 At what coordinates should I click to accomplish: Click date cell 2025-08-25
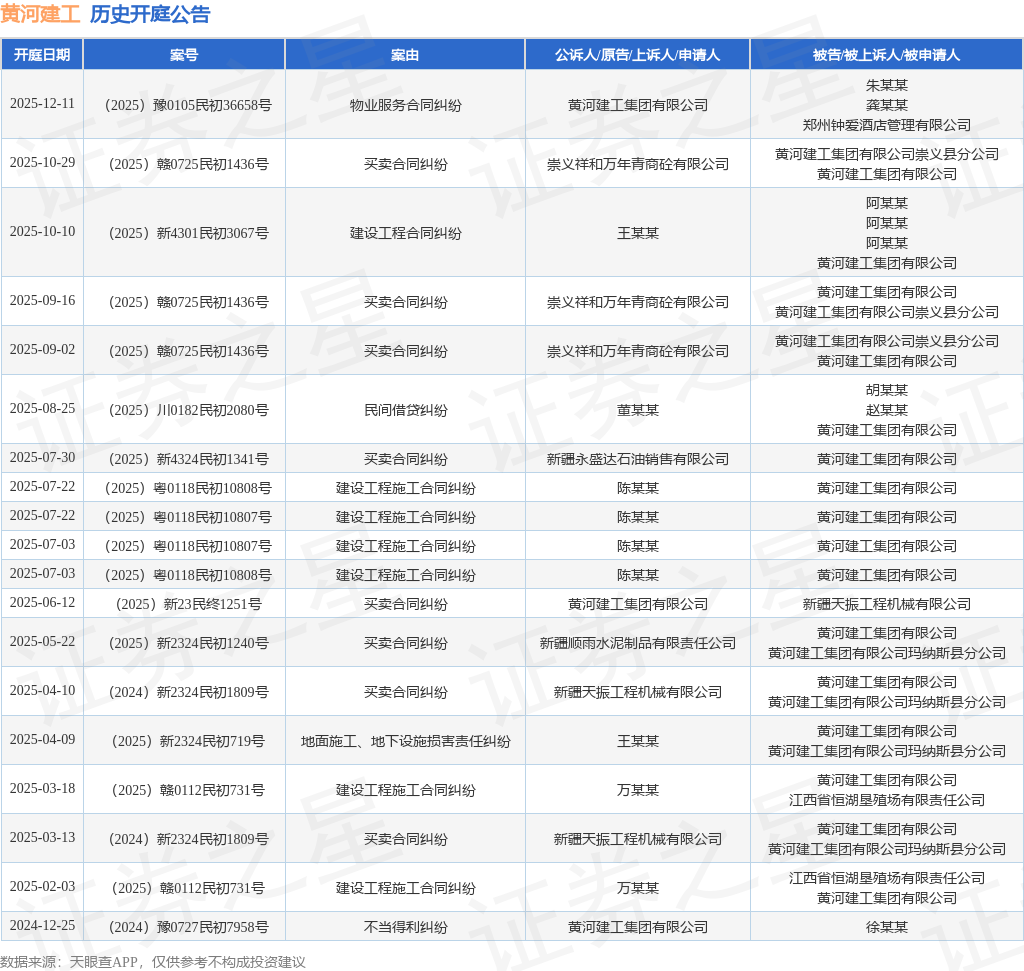(42, 409)
